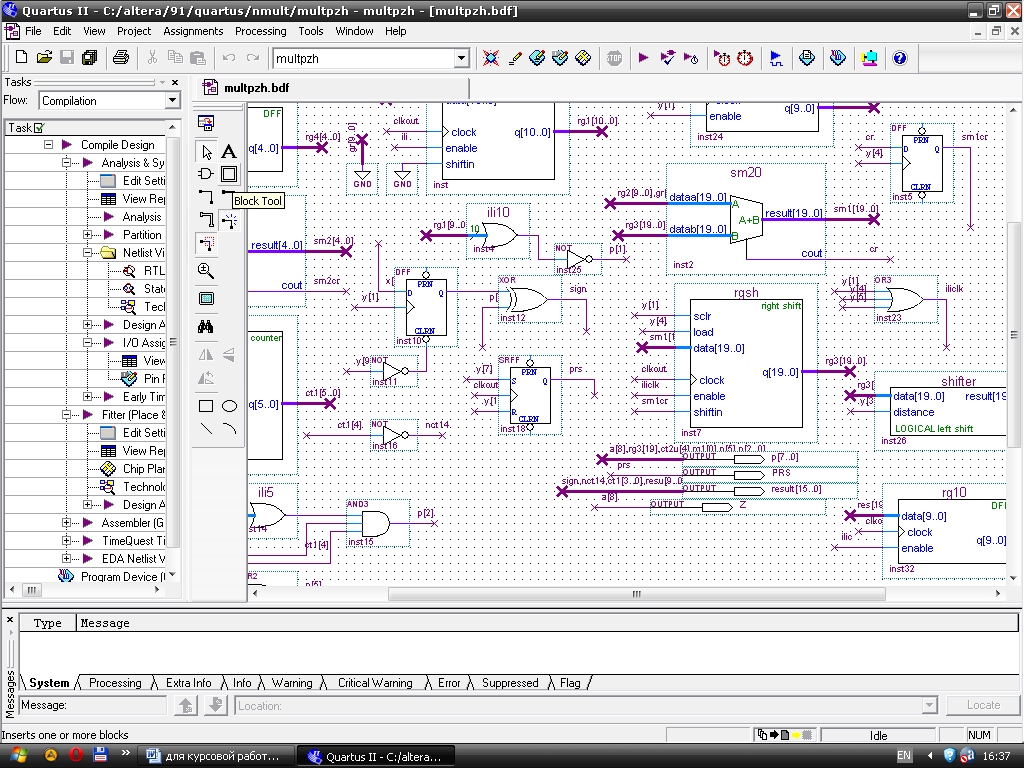The image size is (1024, 768).
Task: Open the Help question mark icon
Action: click(x=900, y=58)
